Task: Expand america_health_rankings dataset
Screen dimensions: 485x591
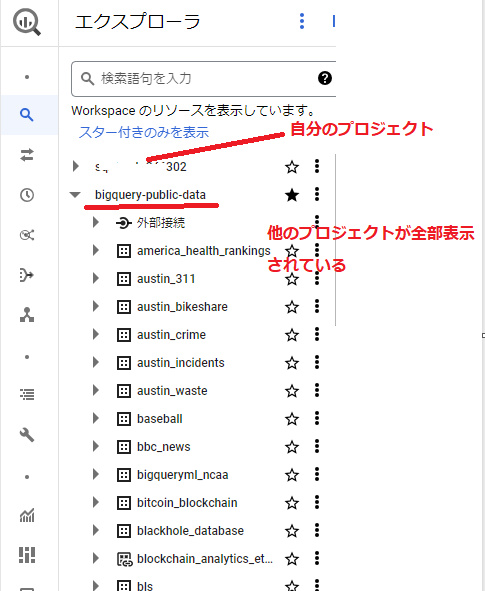Action: click(96, 250)
